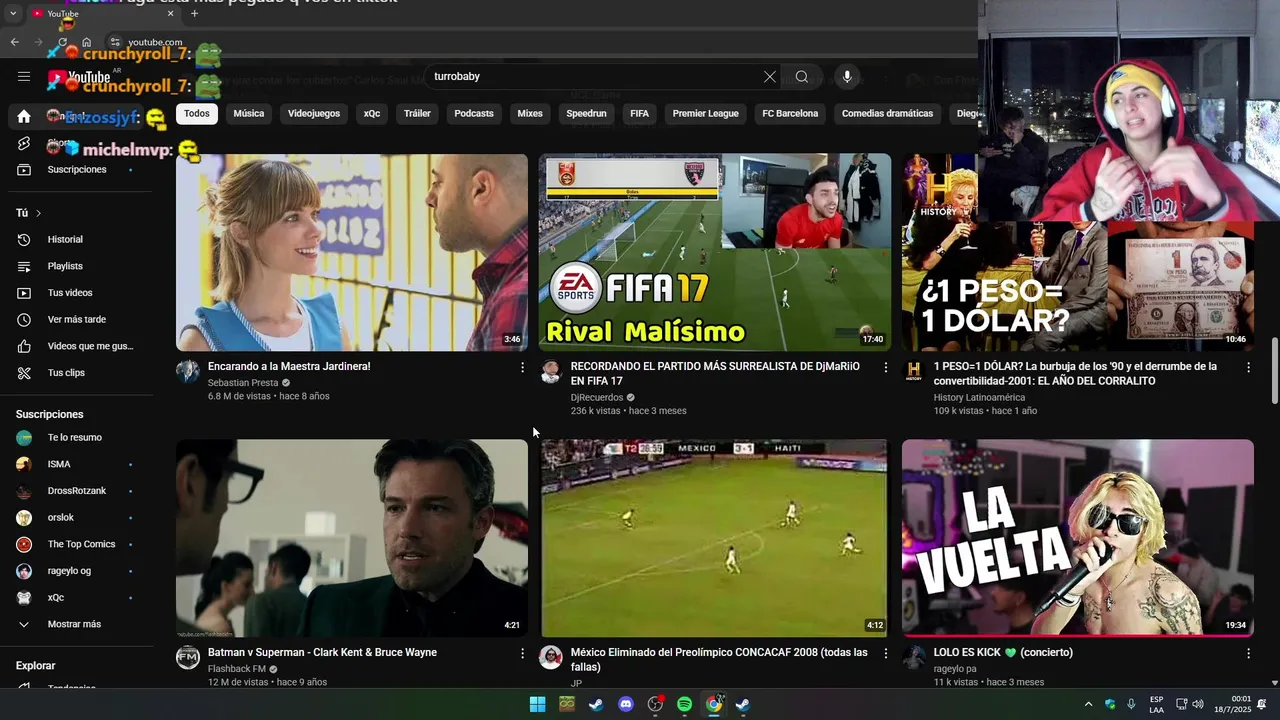Click the magnifier search button
The width and height of the screenshot is (1280, 720).
point(802,77)
